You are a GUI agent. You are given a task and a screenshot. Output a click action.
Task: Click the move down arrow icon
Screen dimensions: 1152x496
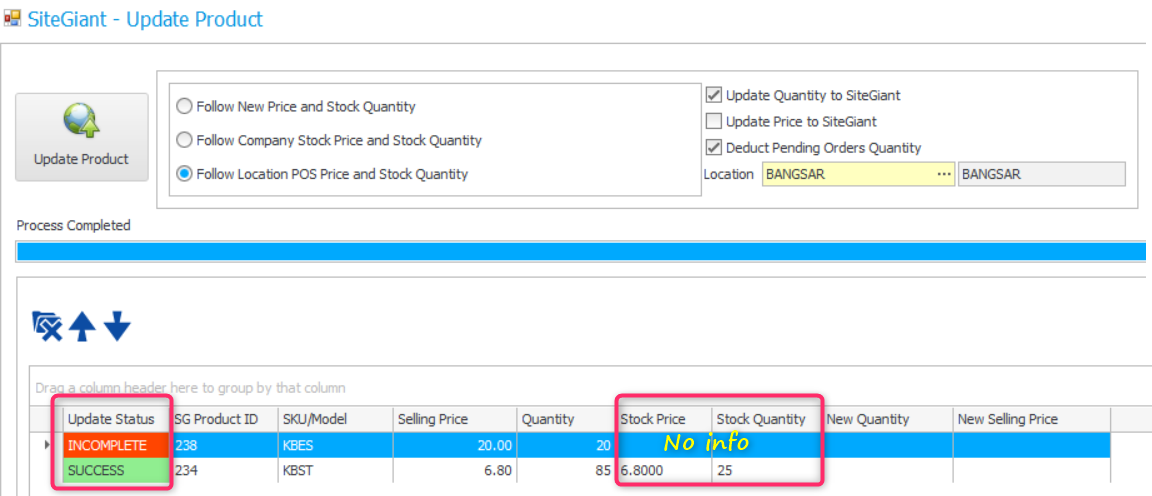click(x=117, y=326)
